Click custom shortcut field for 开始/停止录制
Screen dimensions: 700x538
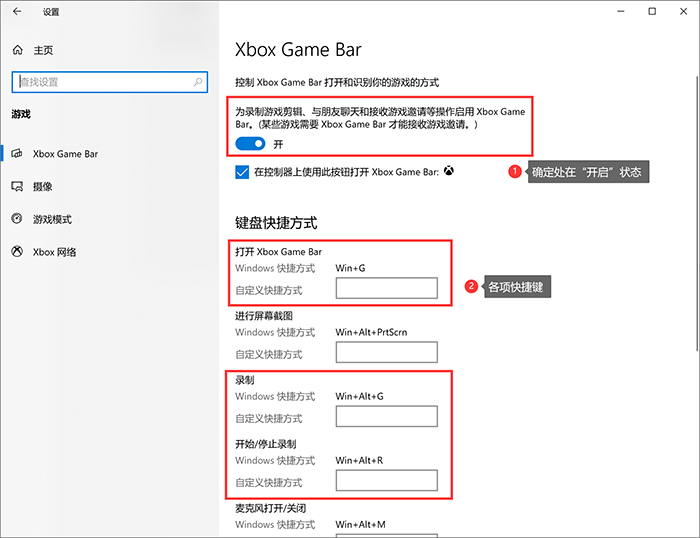tap(387, 480)
